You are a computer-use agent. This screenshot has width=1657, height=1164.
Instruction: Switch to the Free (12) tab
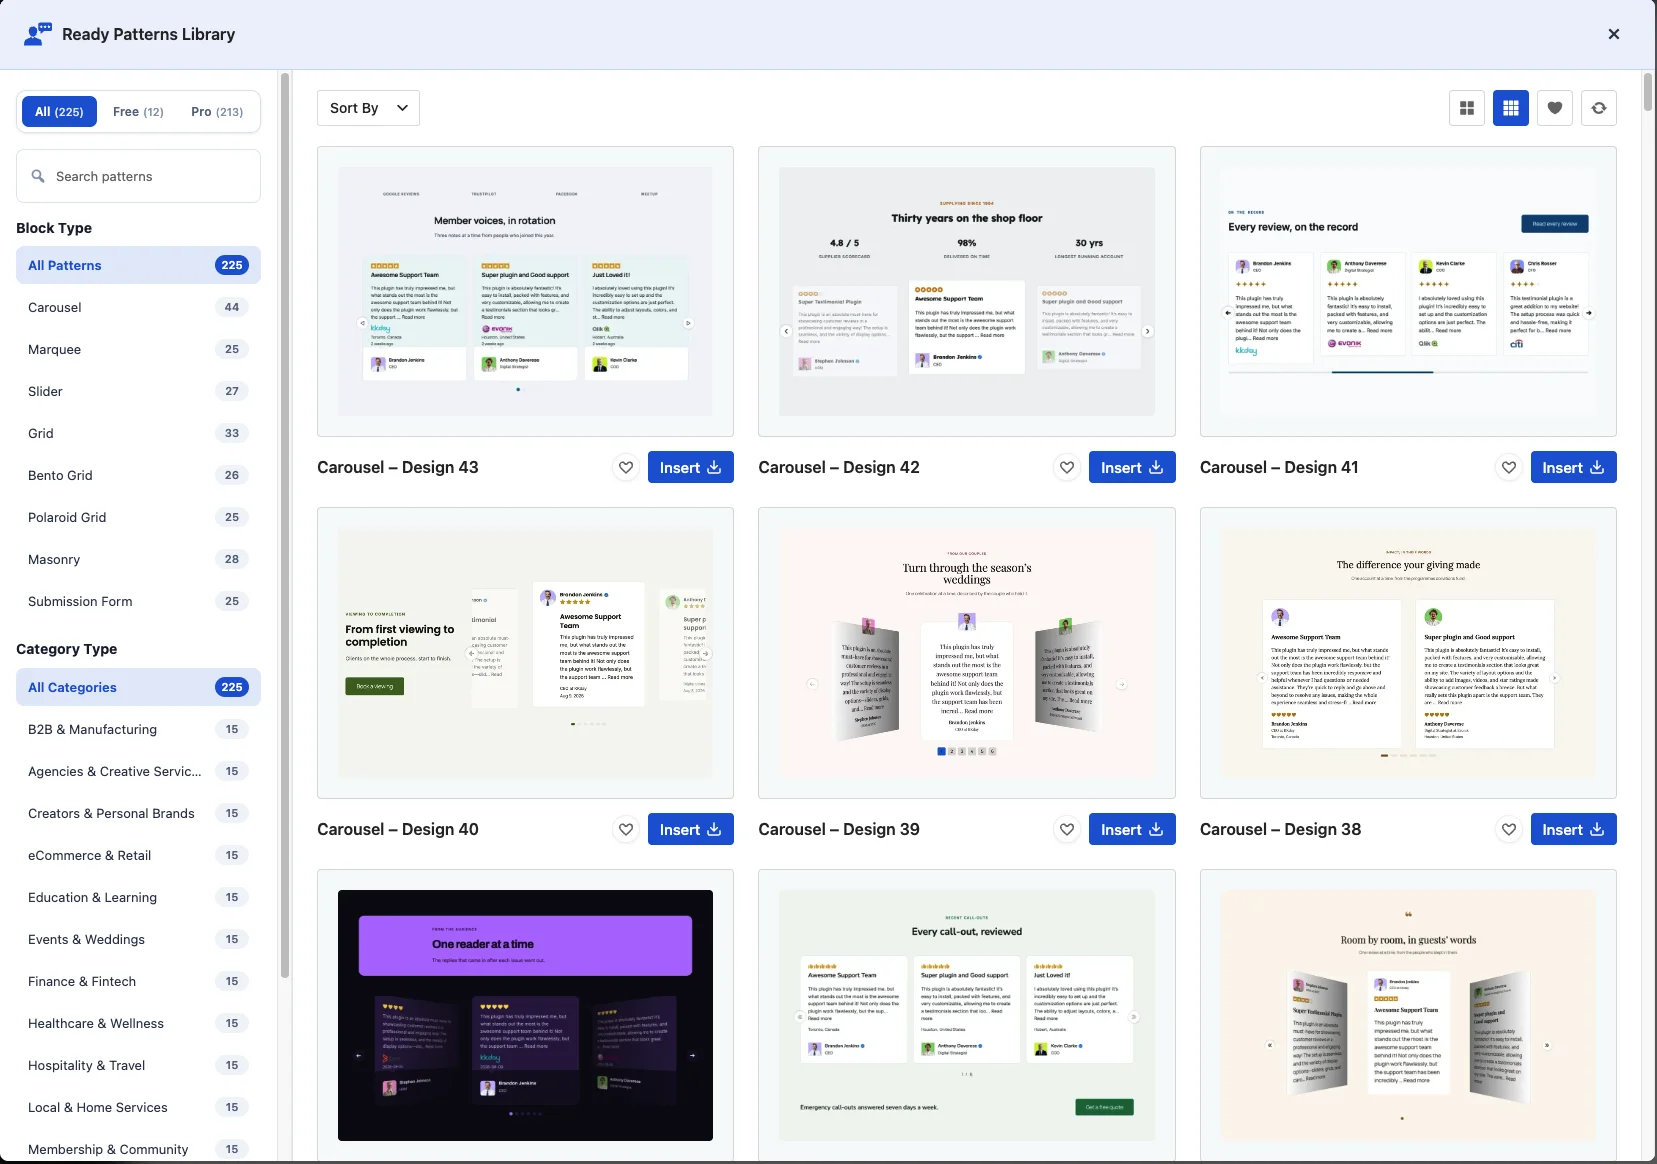[x=138, y=111]
